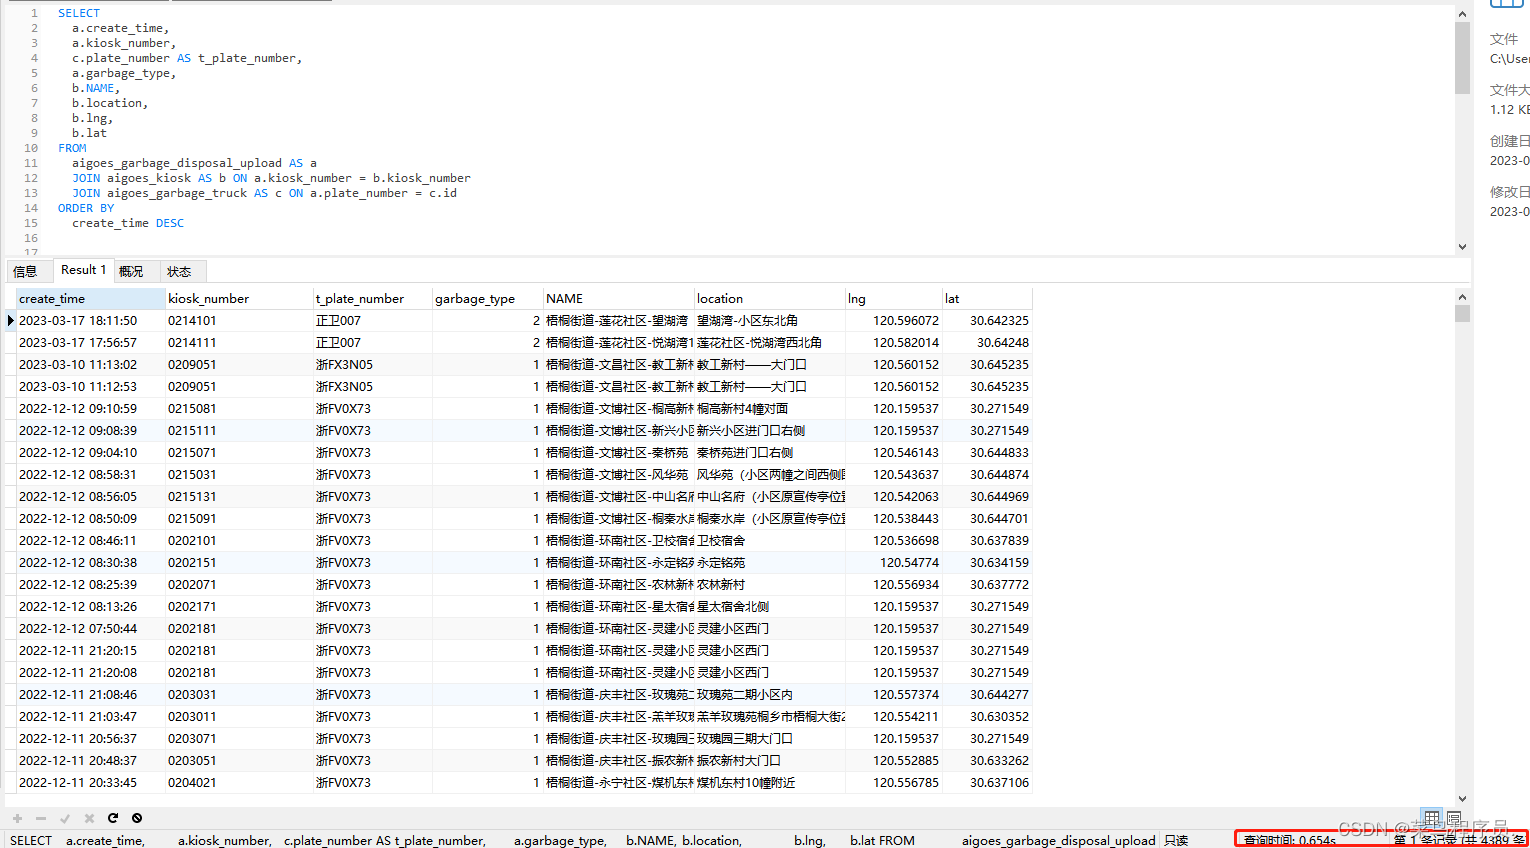This screenshot has height=848, width=1530.
Task: Apply record changes with the checkmark icon
Action: [x=65, y=818]
